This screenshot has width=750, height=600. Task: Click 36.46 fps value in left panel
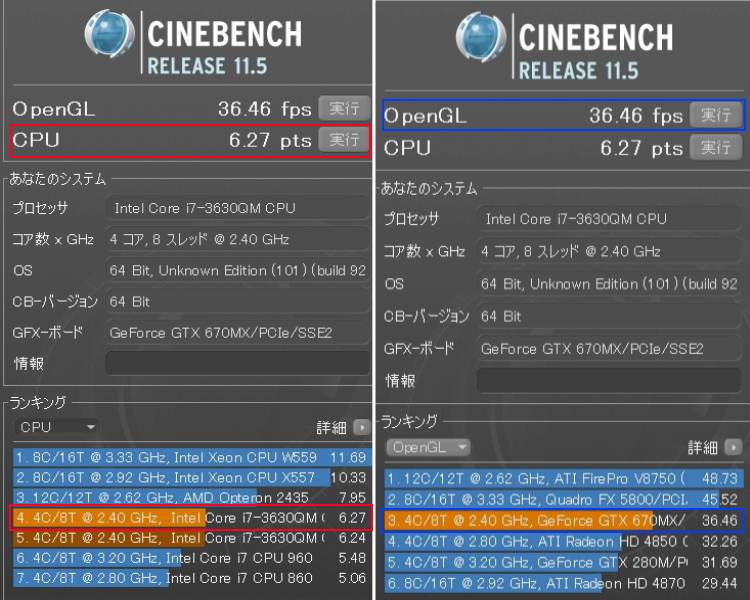[265, 109]
